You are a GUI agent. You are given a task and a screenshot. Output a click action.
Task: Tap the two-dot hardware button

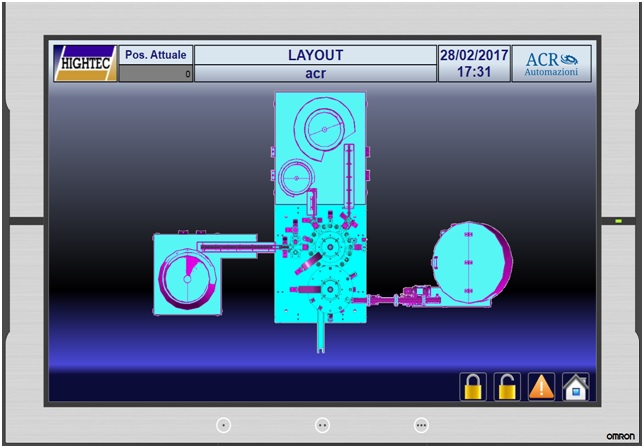pos(322,425)
